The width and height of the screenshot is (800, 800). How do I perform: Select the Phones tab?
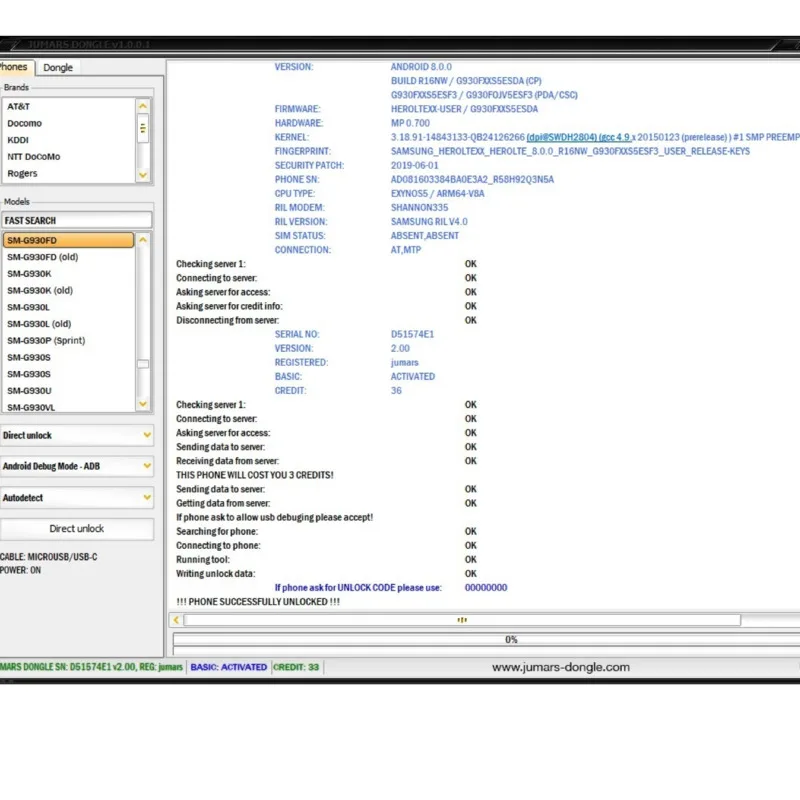click(14, 67)
